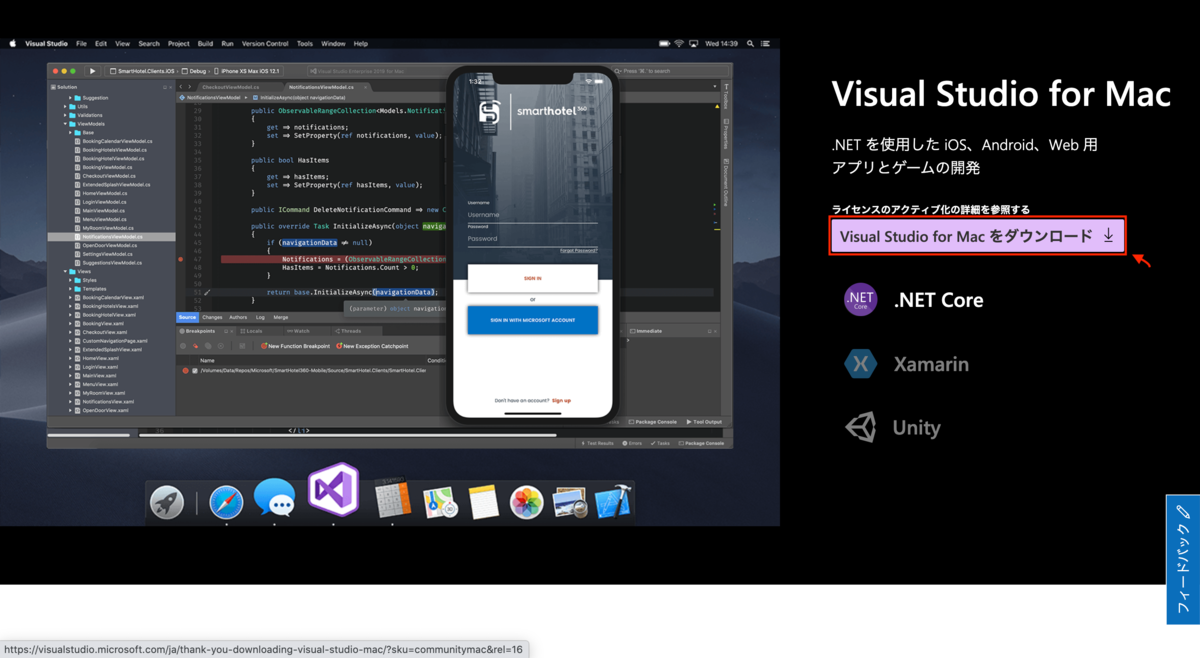Open the Edit menu in menu bar
Image resolution: width=1200 pixels, height=658 pixels.
101,44
